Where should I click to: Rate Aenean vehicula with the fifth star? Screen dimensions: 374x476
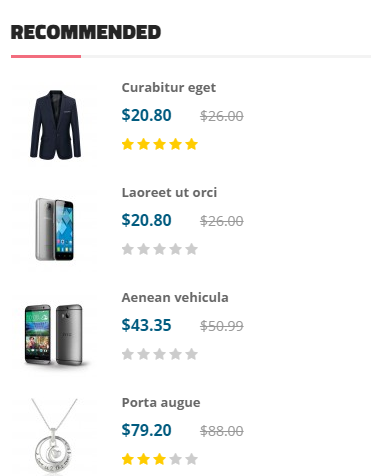[x=192, y=354]
